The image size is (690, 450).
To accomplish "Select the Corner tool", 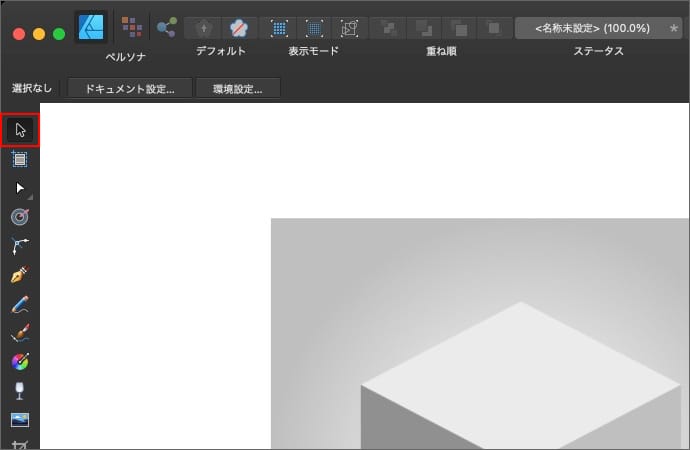I will pos(20,245).
